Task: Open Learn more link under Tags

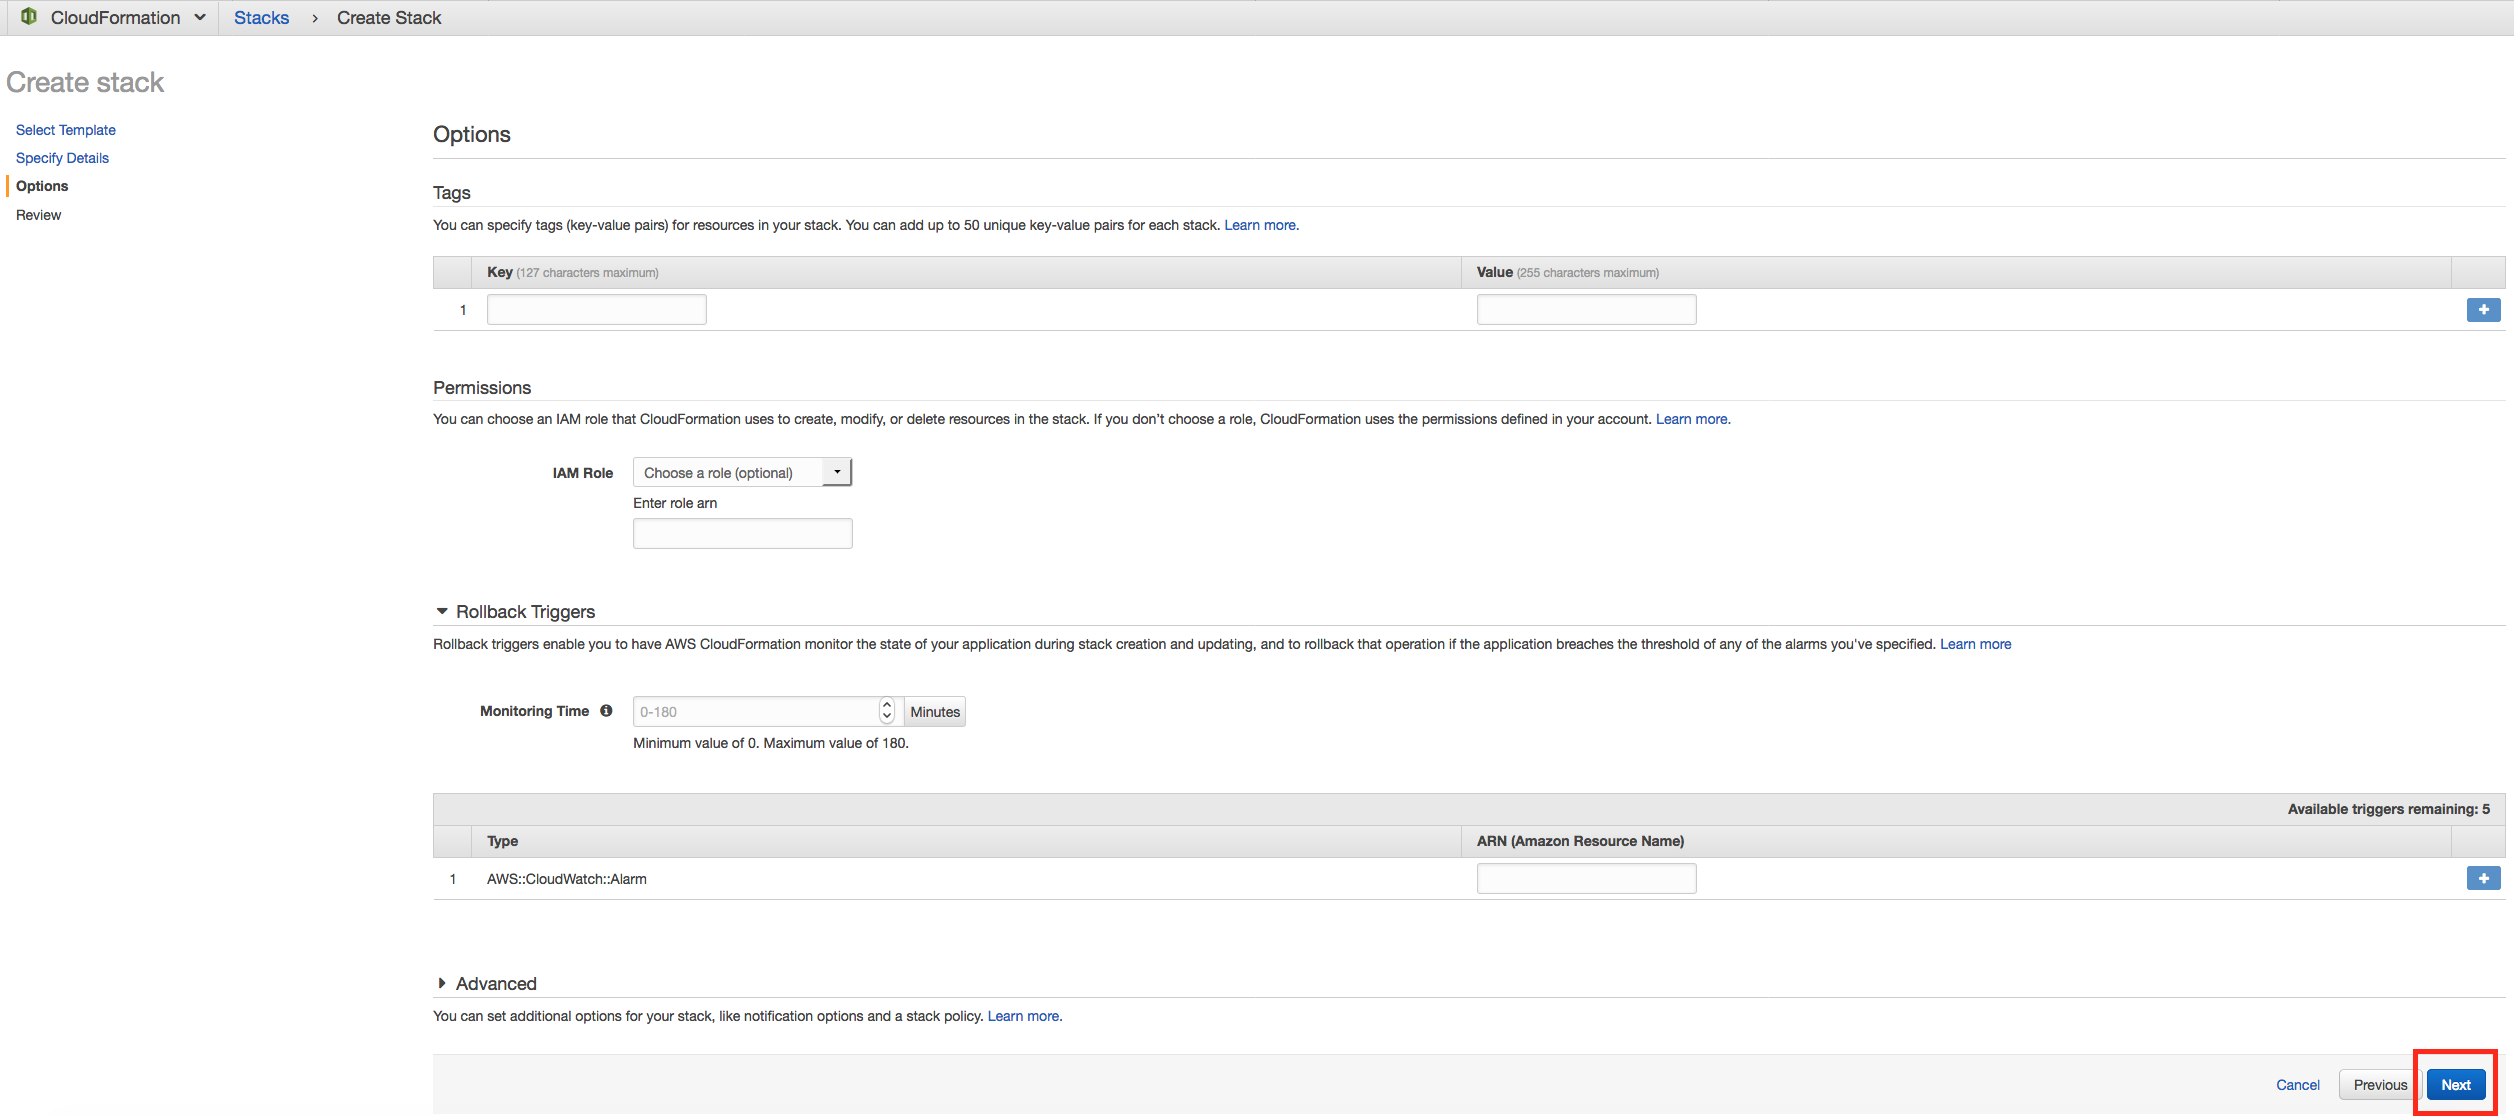Action: point(1260,225)
